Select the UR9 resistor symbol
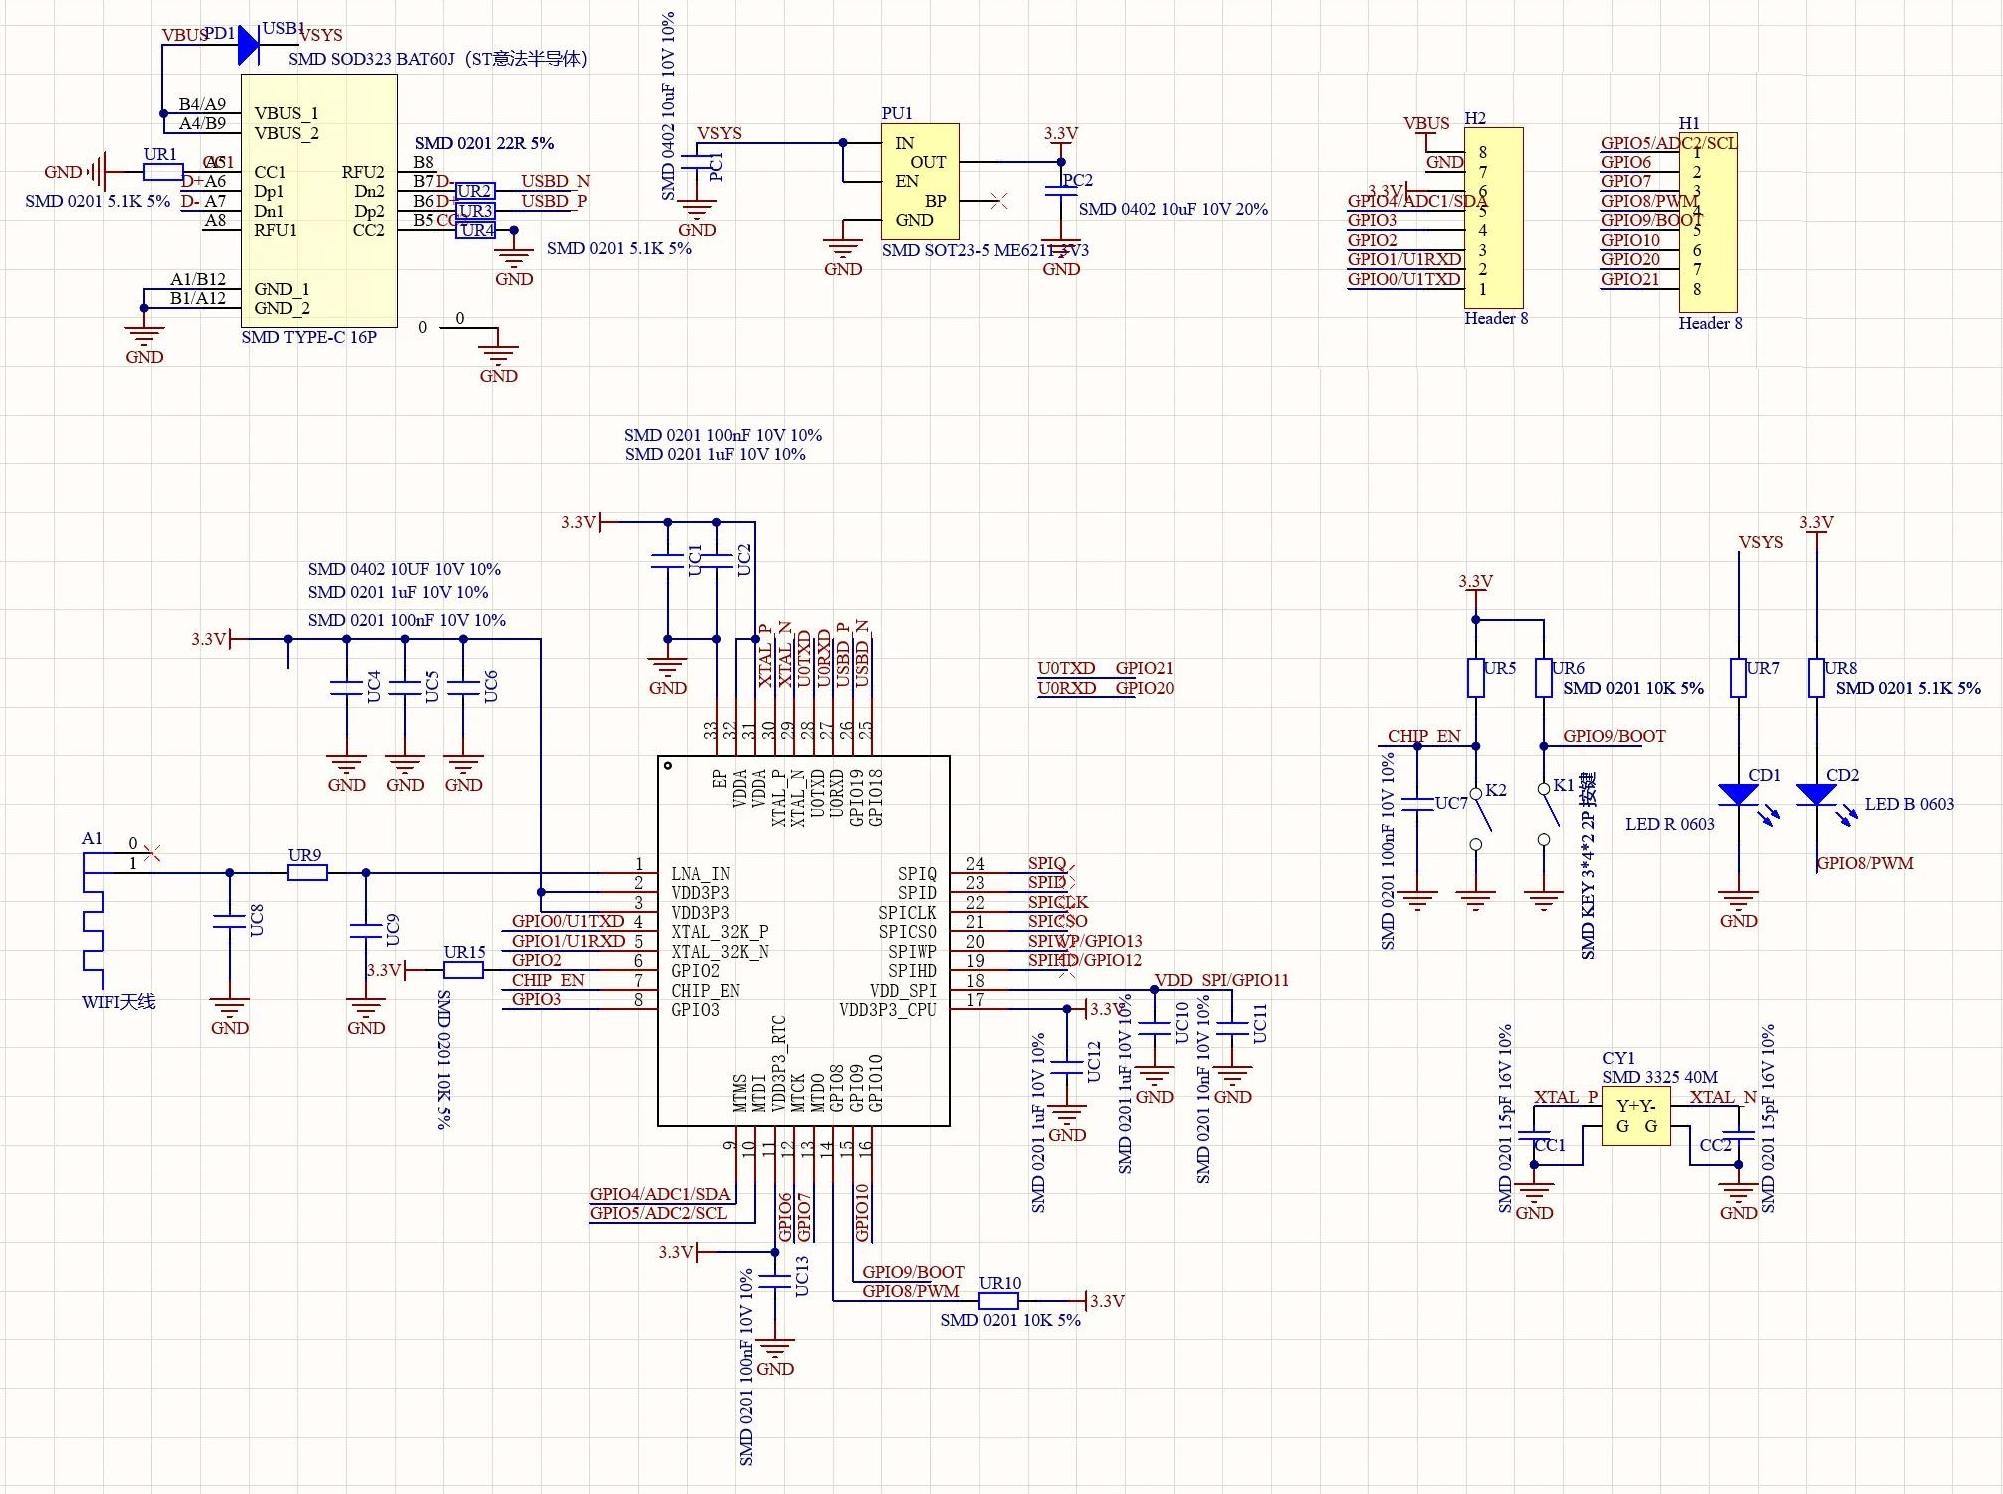This screenshot has height=1494, width=2003. pyautogui.click(x=307, y=873)
